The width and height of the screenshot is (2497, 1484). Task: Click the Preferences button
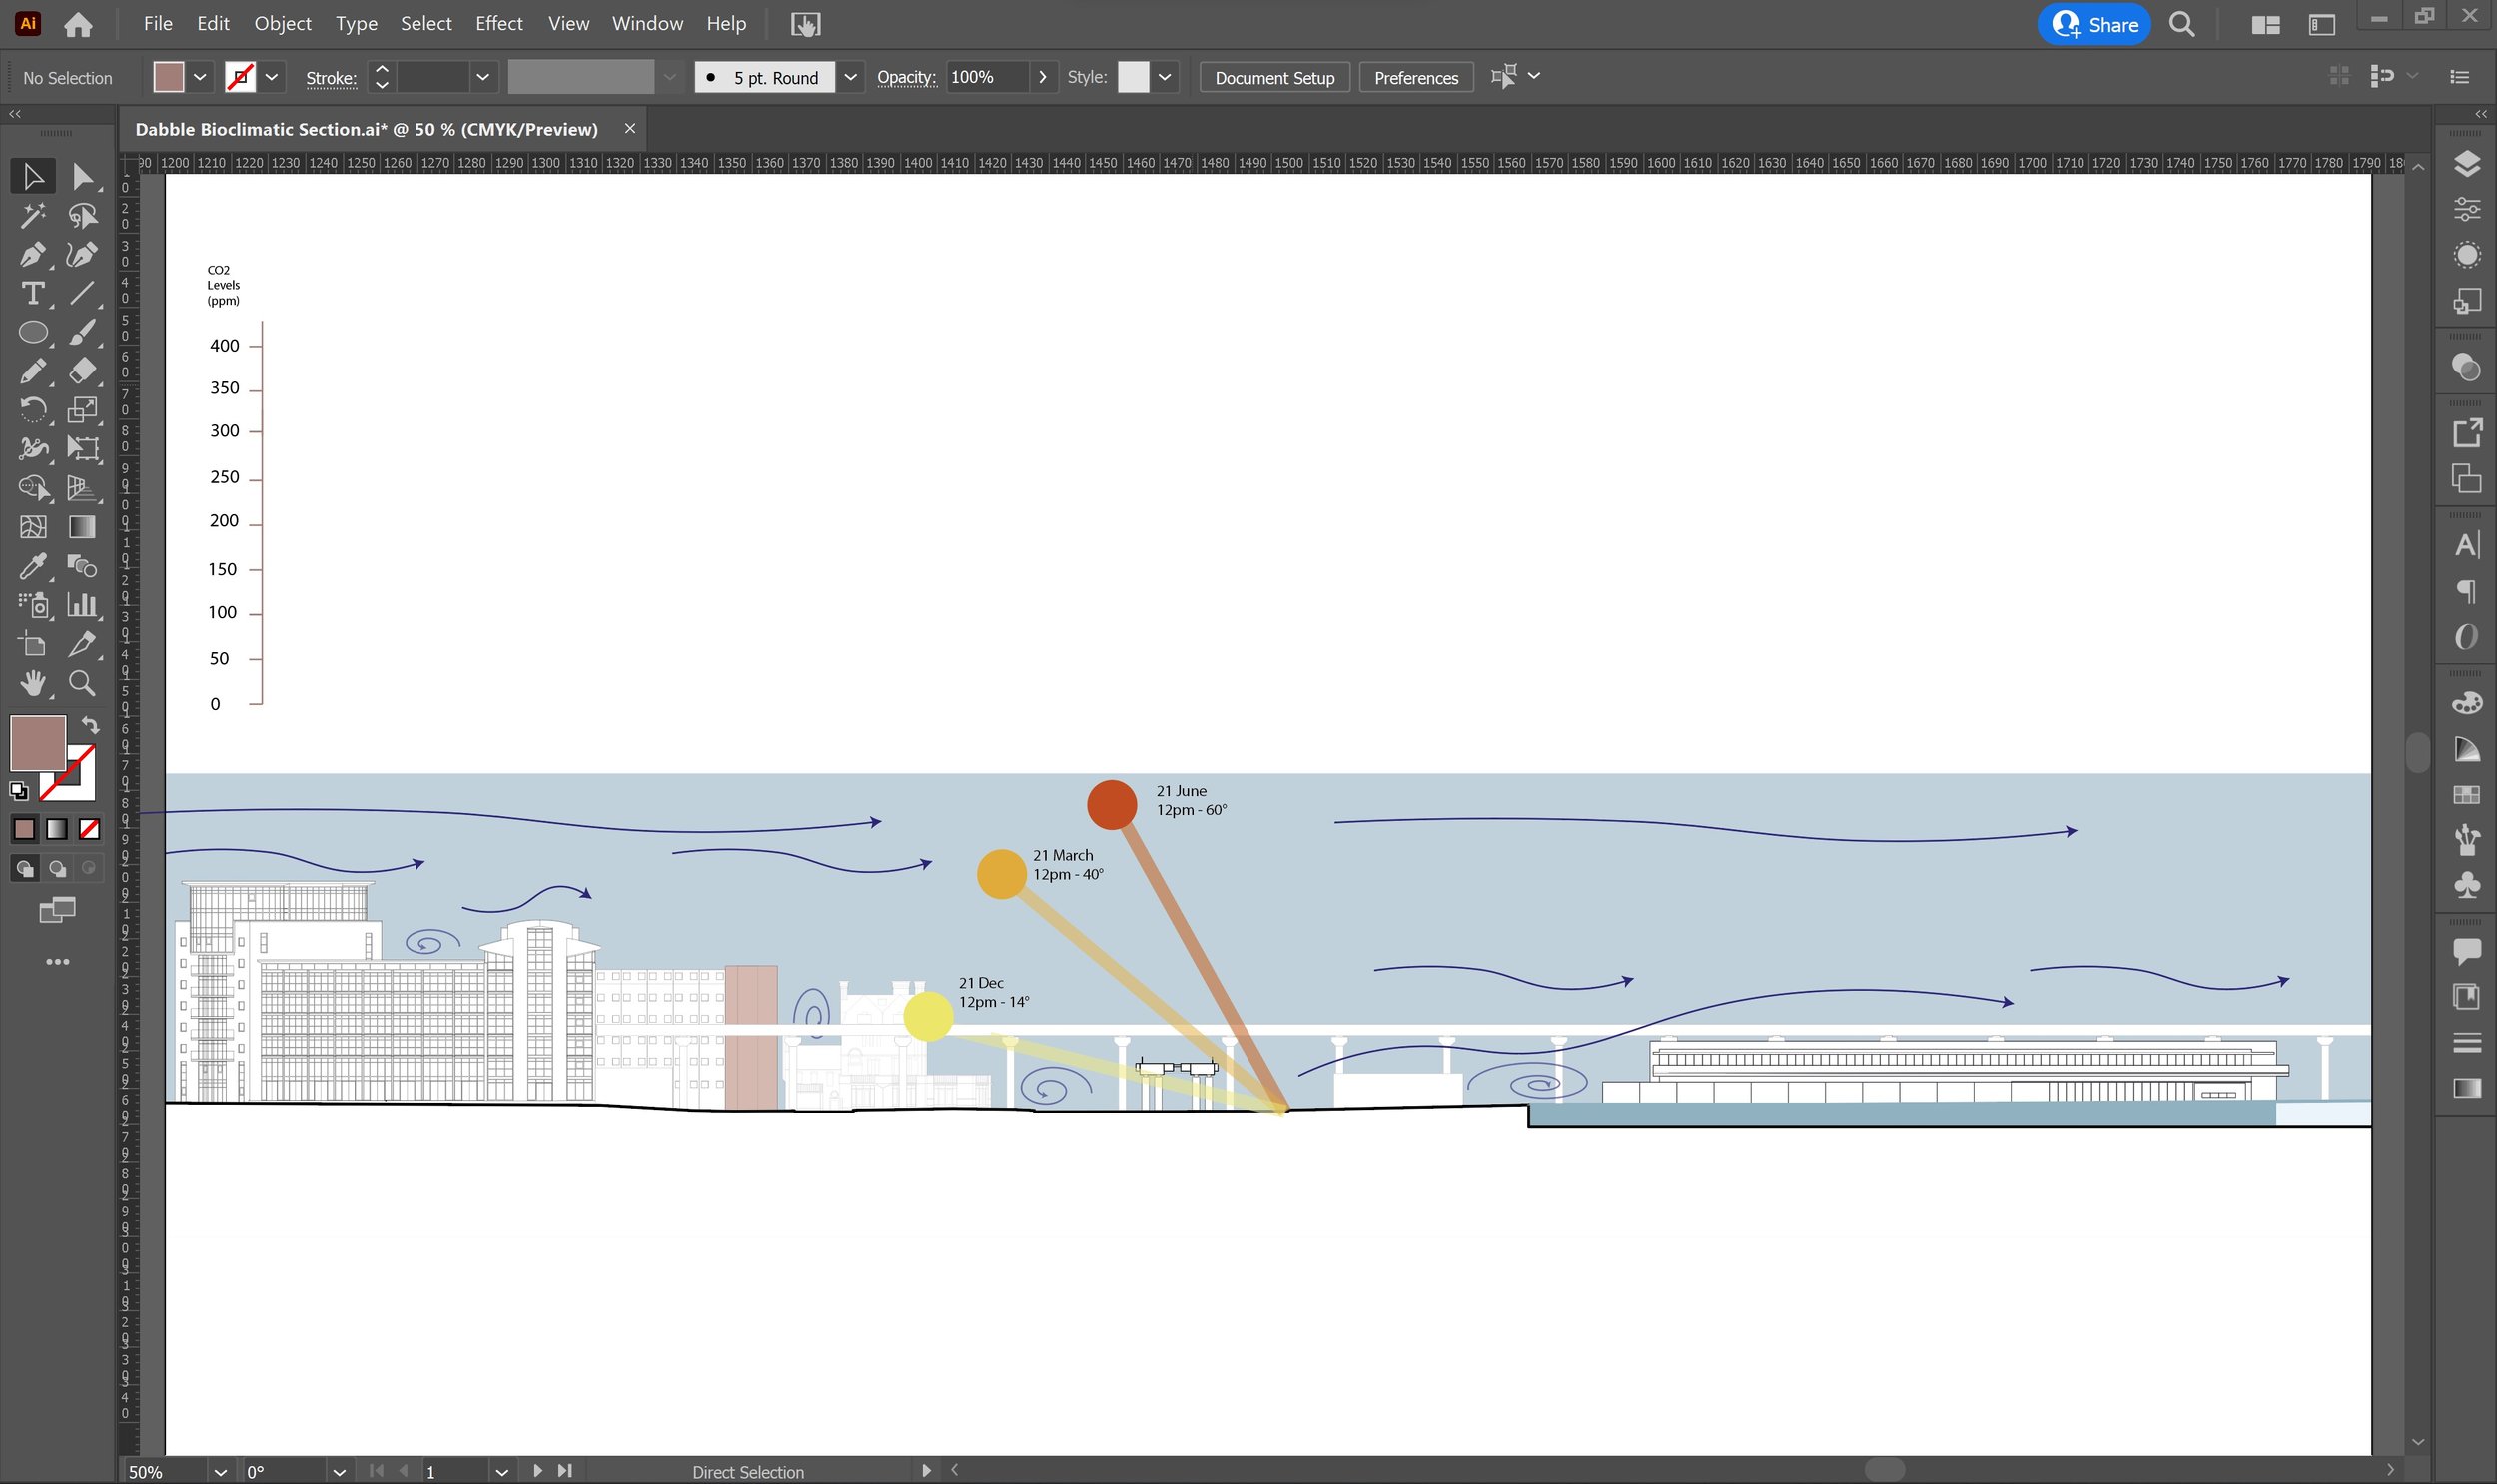tap(1415, 77)
